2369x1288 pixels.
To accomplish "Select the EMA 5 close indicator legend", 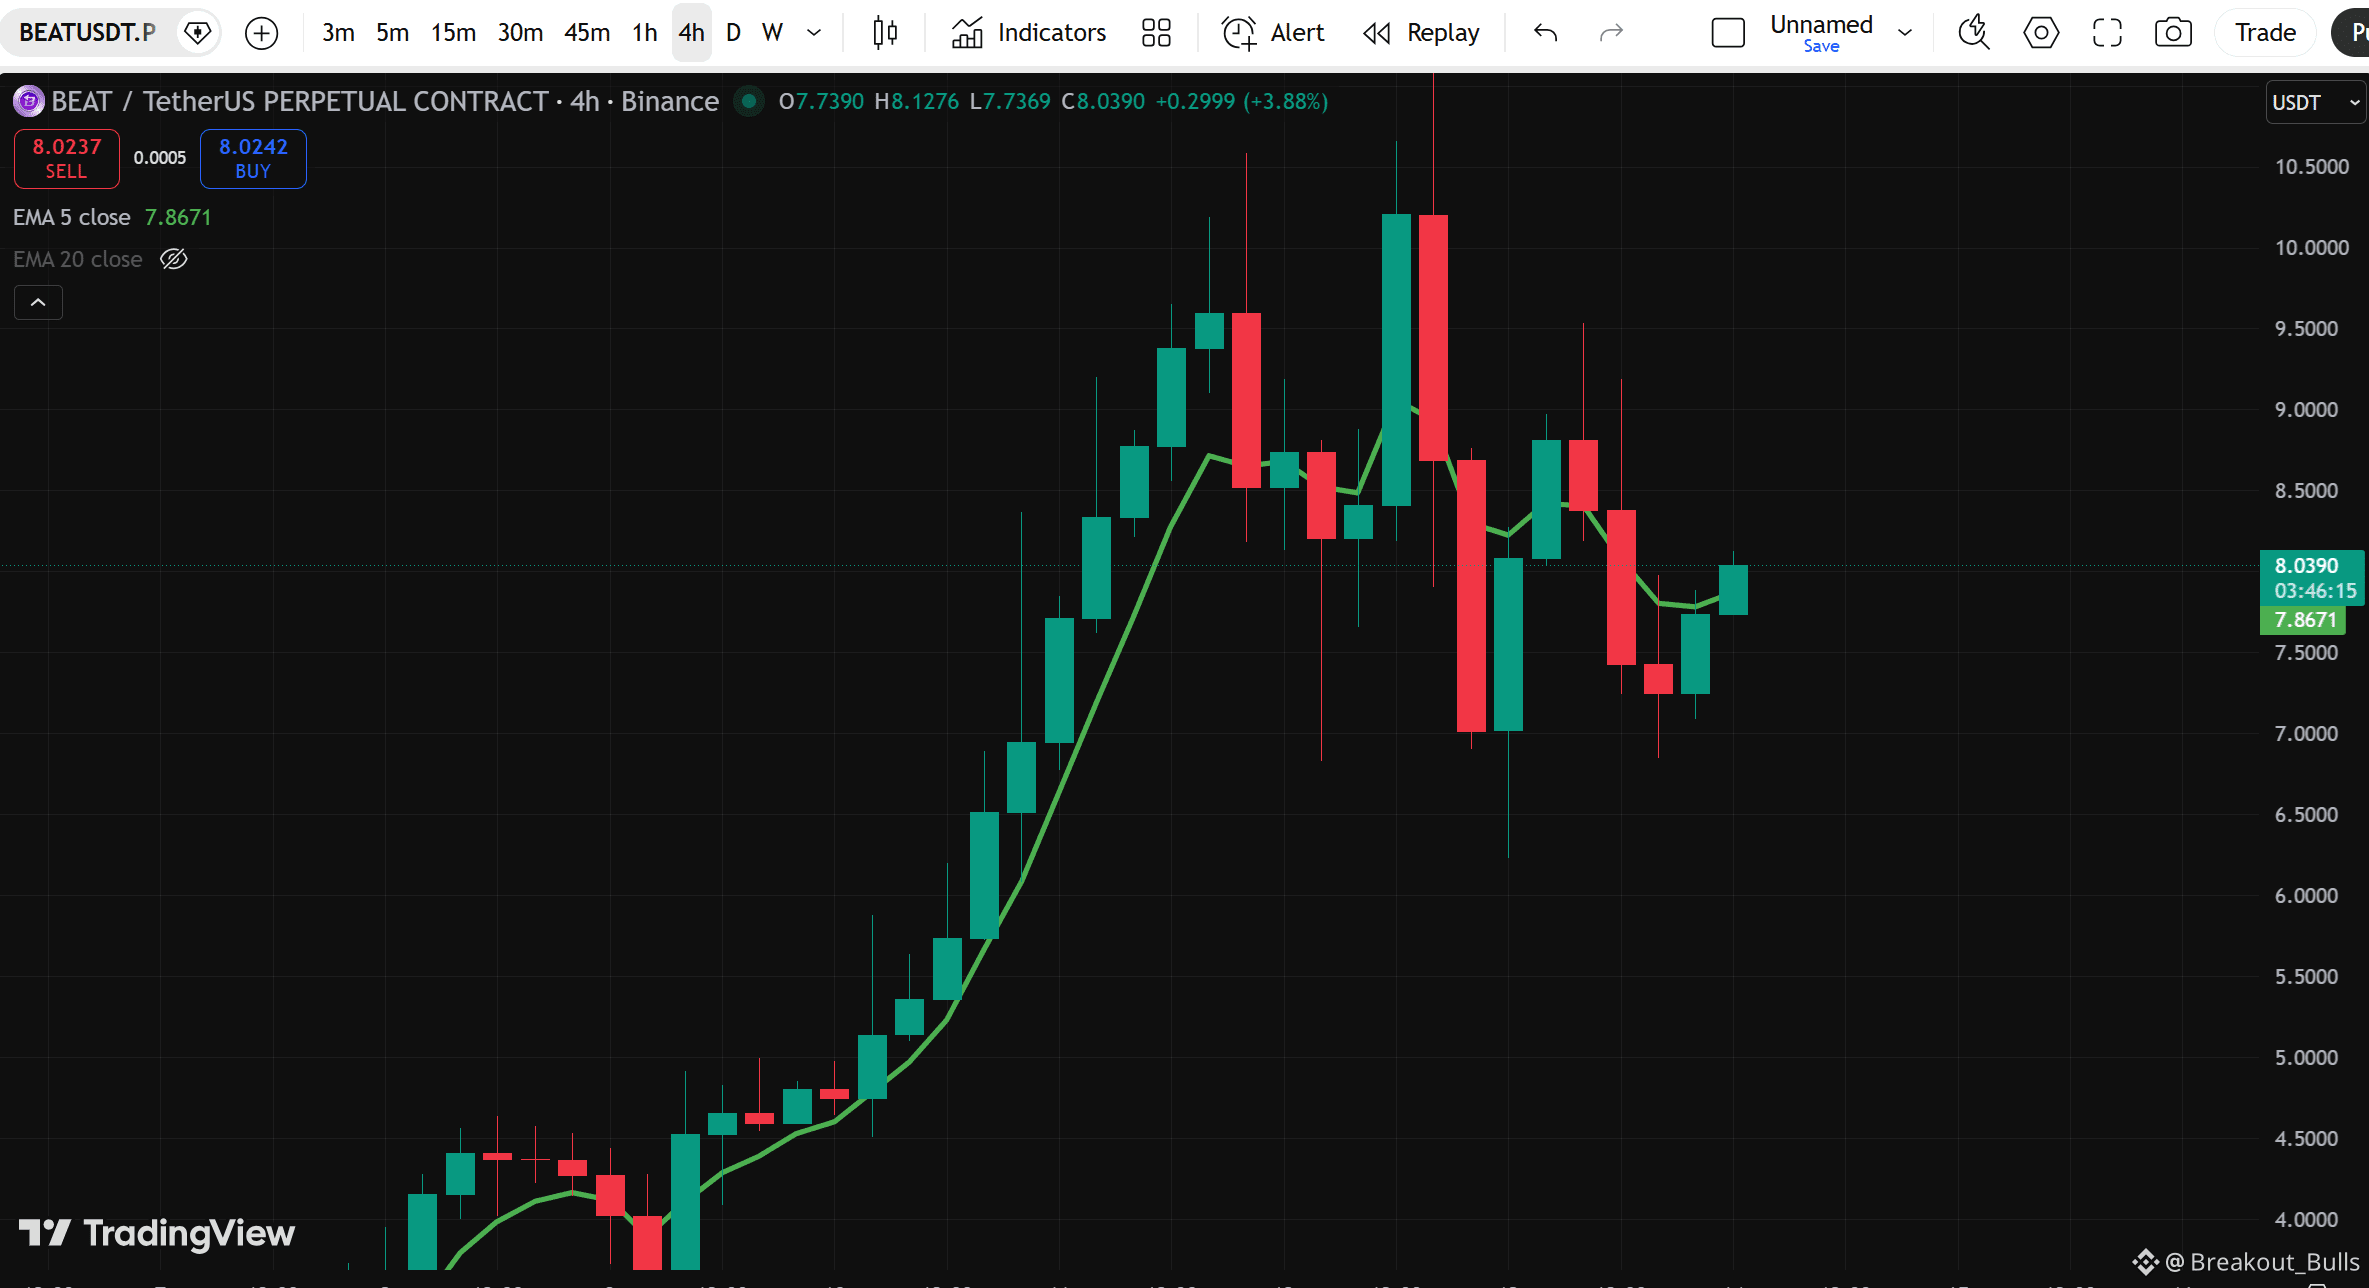I will point(72,217).
